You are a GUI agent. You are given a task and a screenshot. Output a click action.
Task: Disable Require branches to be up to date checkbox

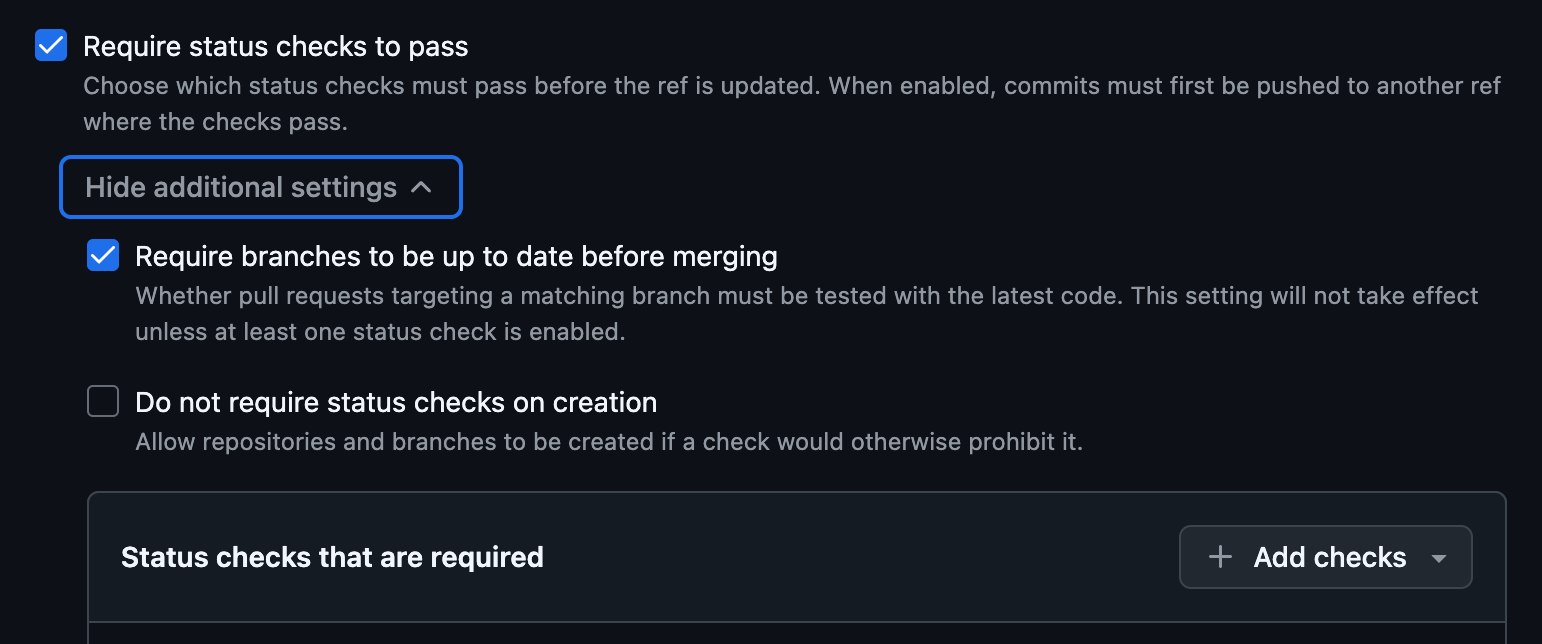pos(103,256)
